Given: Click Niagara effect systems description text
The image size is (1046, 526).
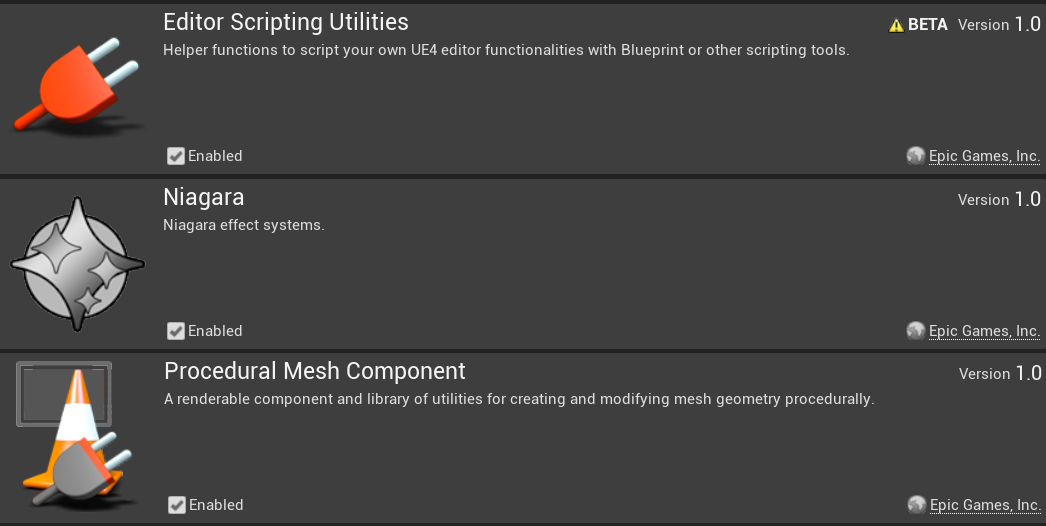Looking at the screenshot, I should [243, 226].
